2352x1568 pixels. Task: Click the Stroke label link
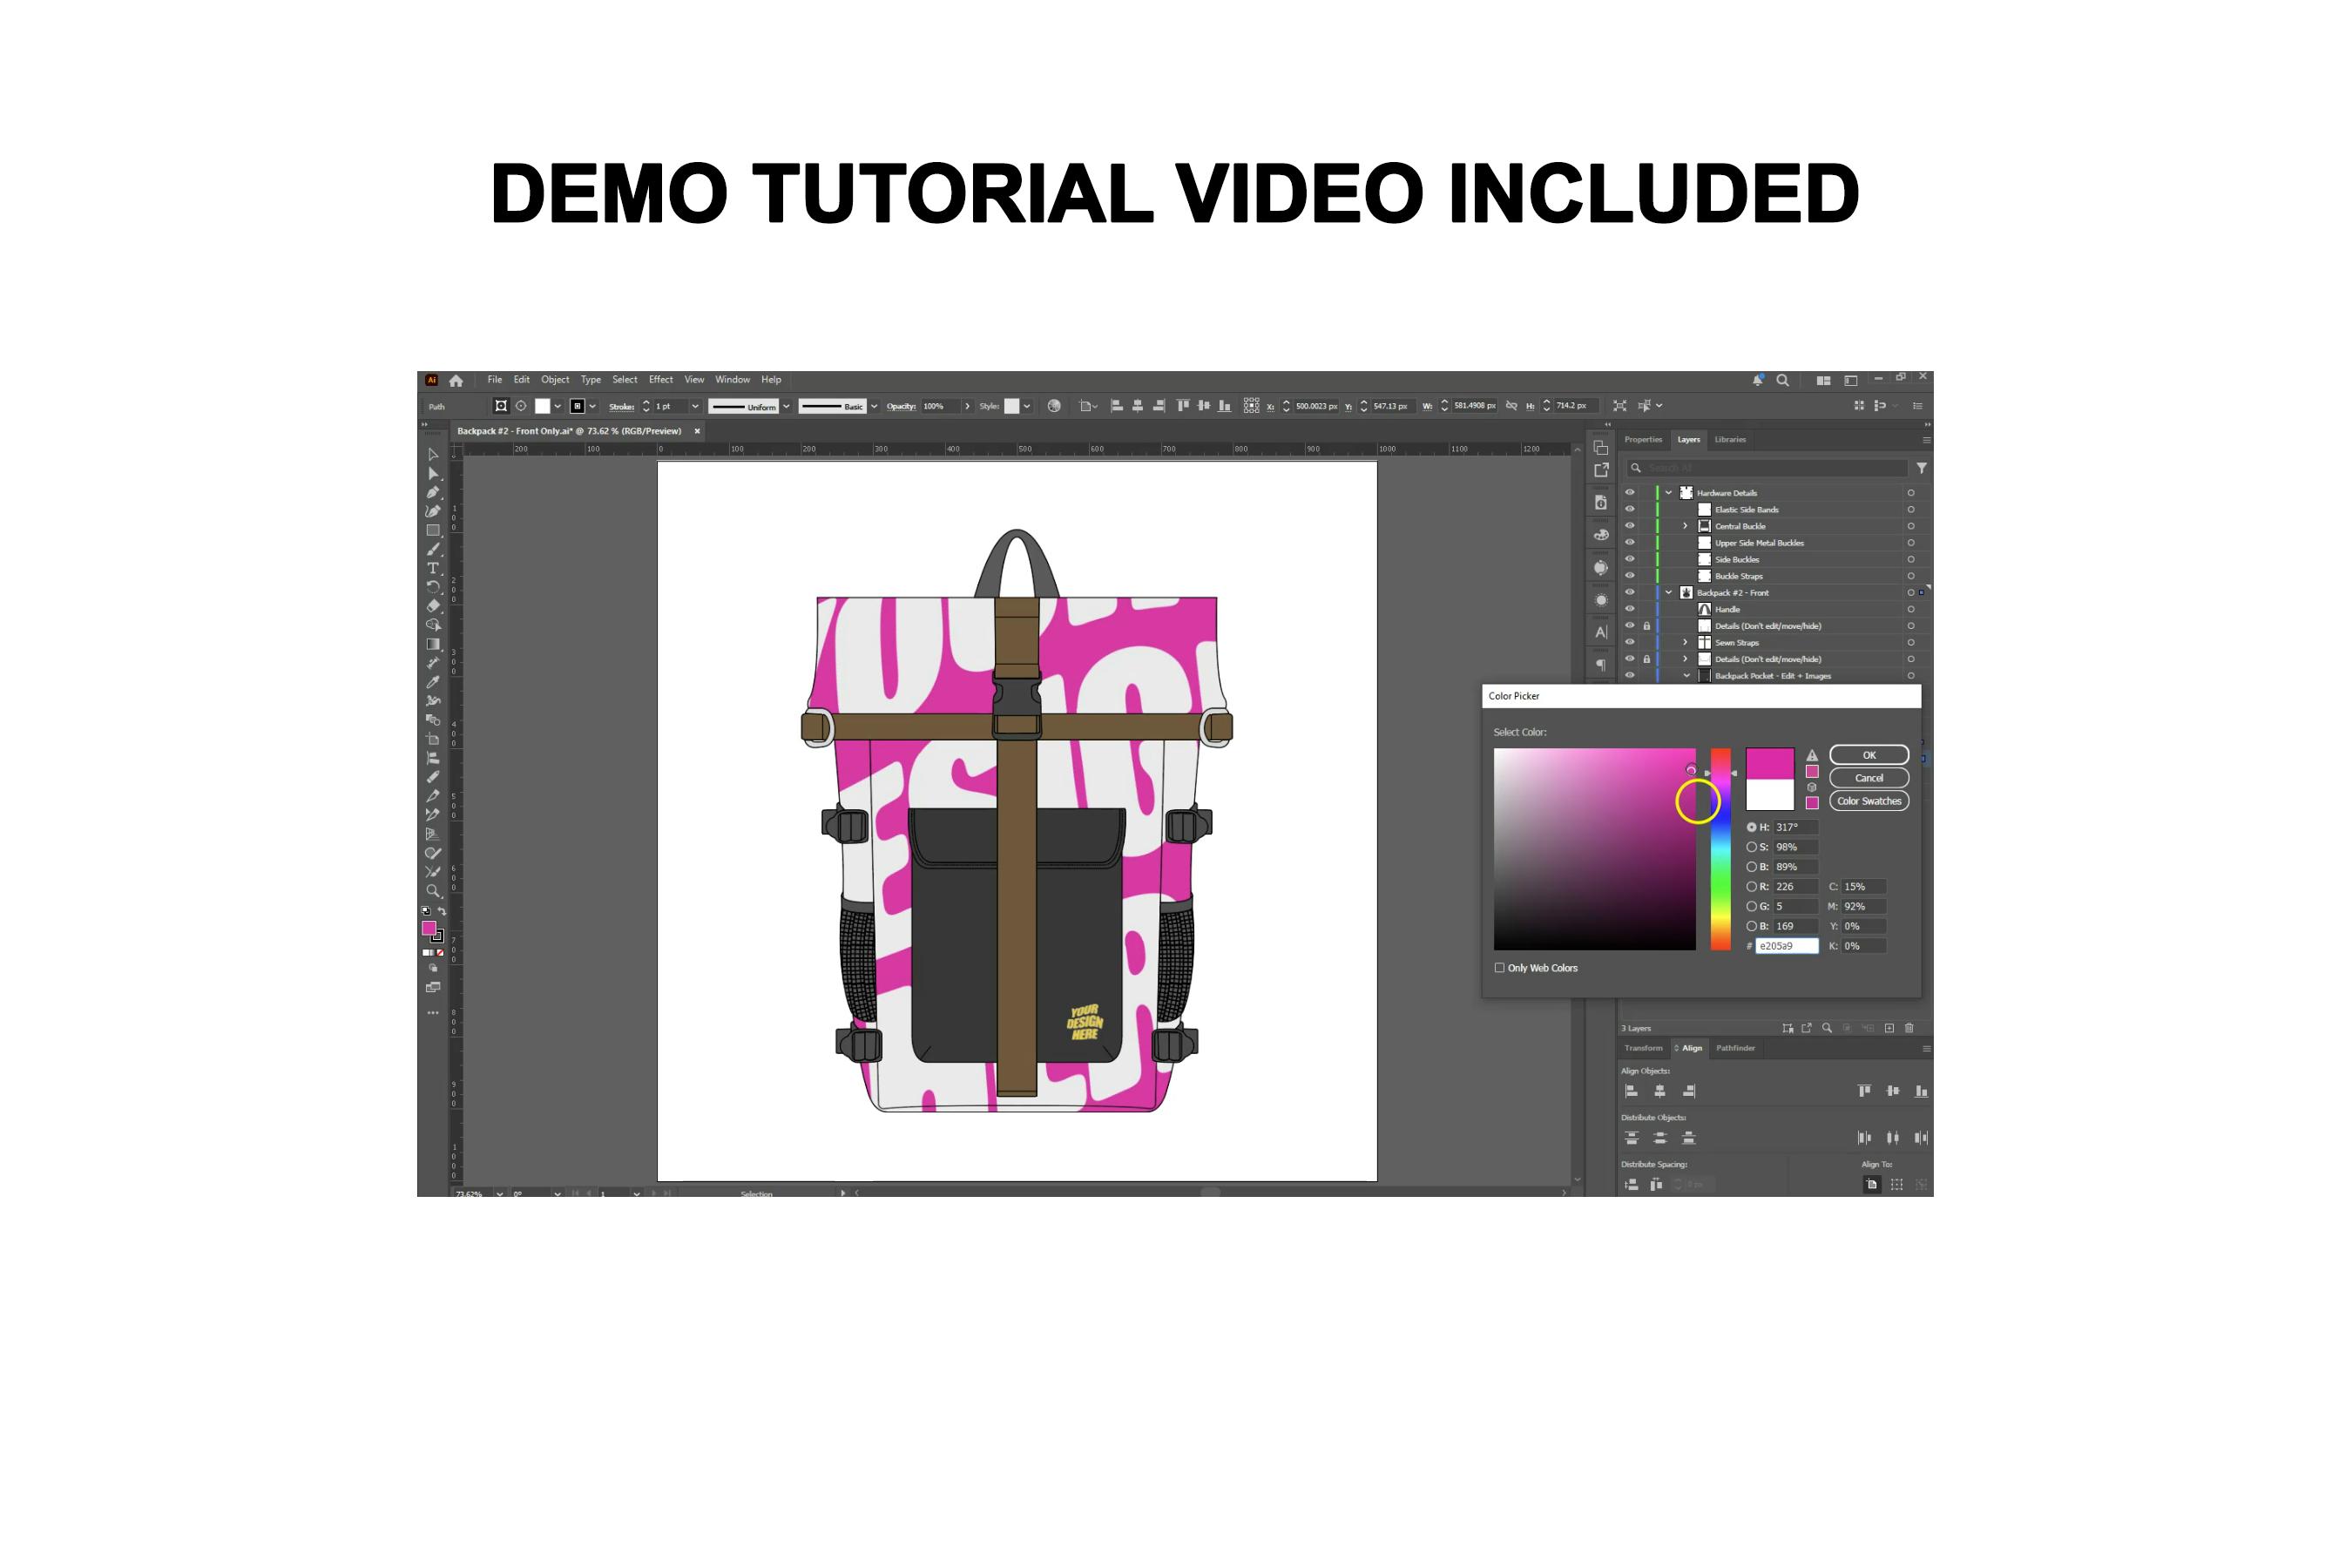point(622,407)
